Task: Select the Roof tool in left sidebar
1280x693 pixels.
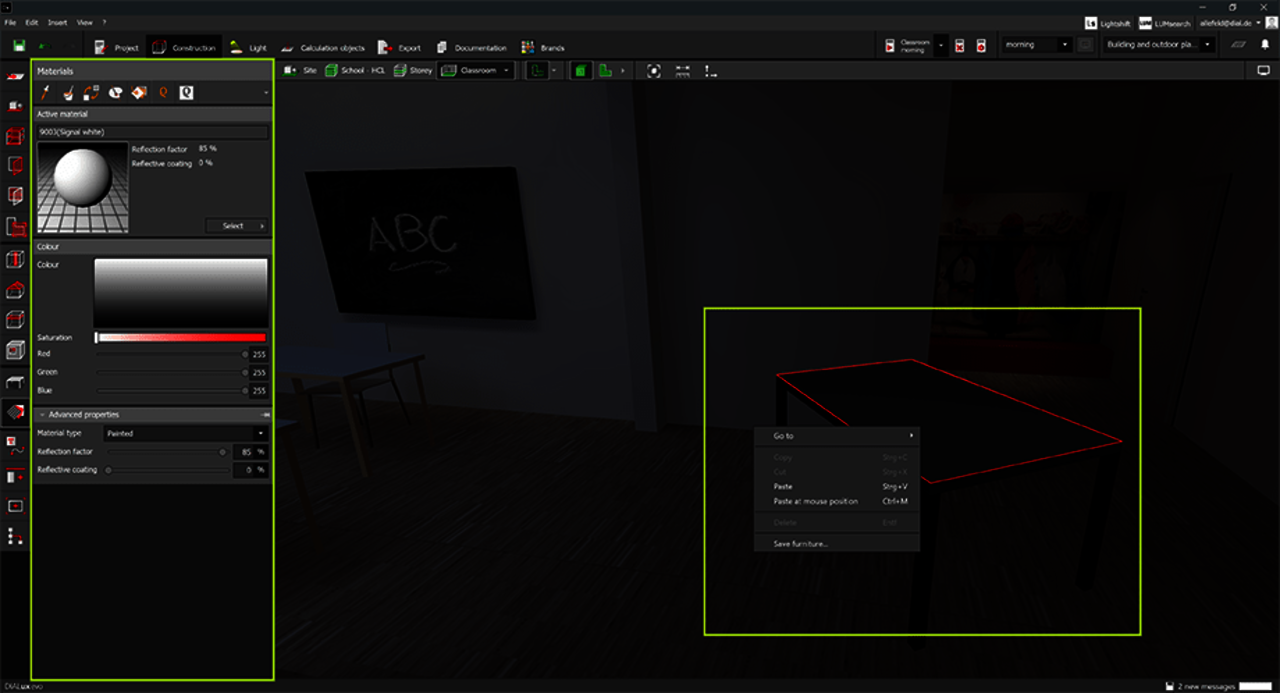Action: click(14, 291)
